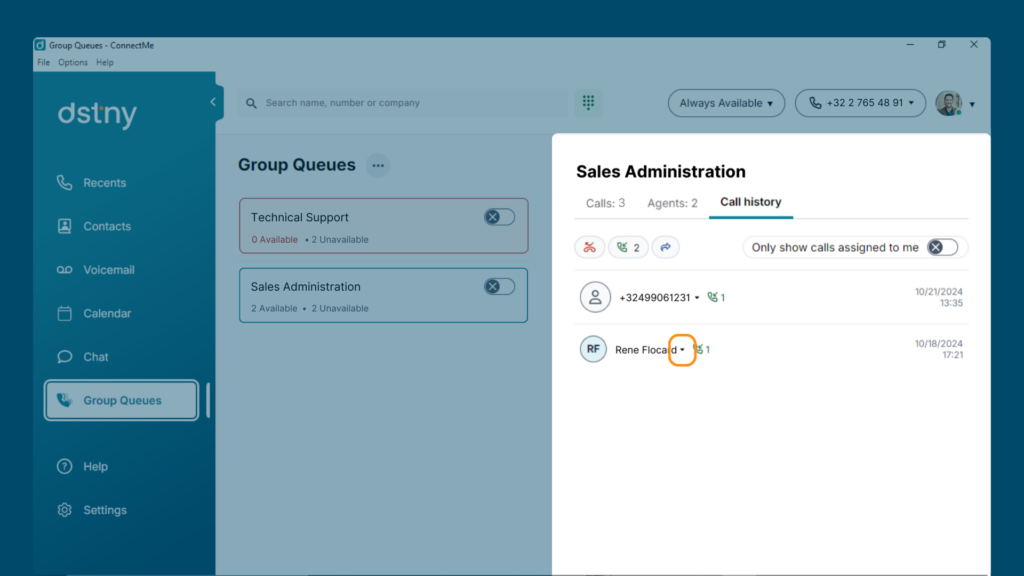The width and height of the screenshot is (1024, 576).
Task: Filter by forwarded calls icon
Action: coord(665,248)
